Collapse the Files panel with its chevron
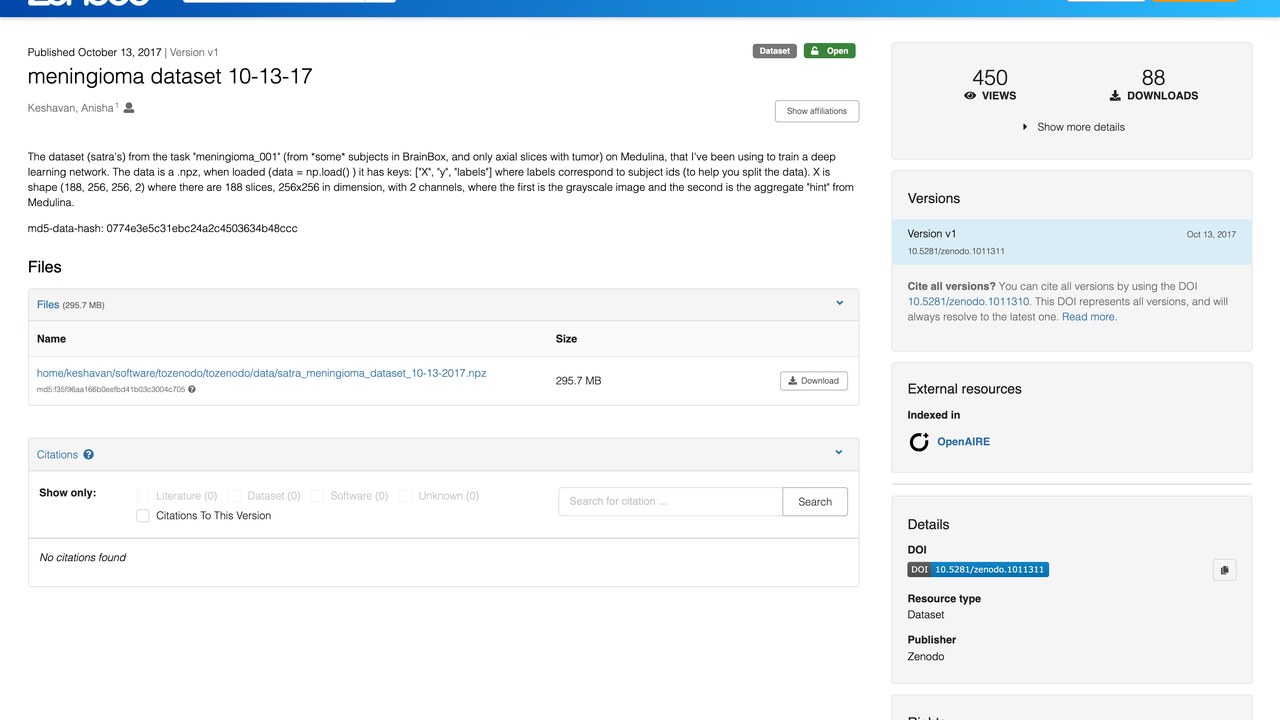The height and width of the screenshot is (720, 1280). [x=840, y=304]
